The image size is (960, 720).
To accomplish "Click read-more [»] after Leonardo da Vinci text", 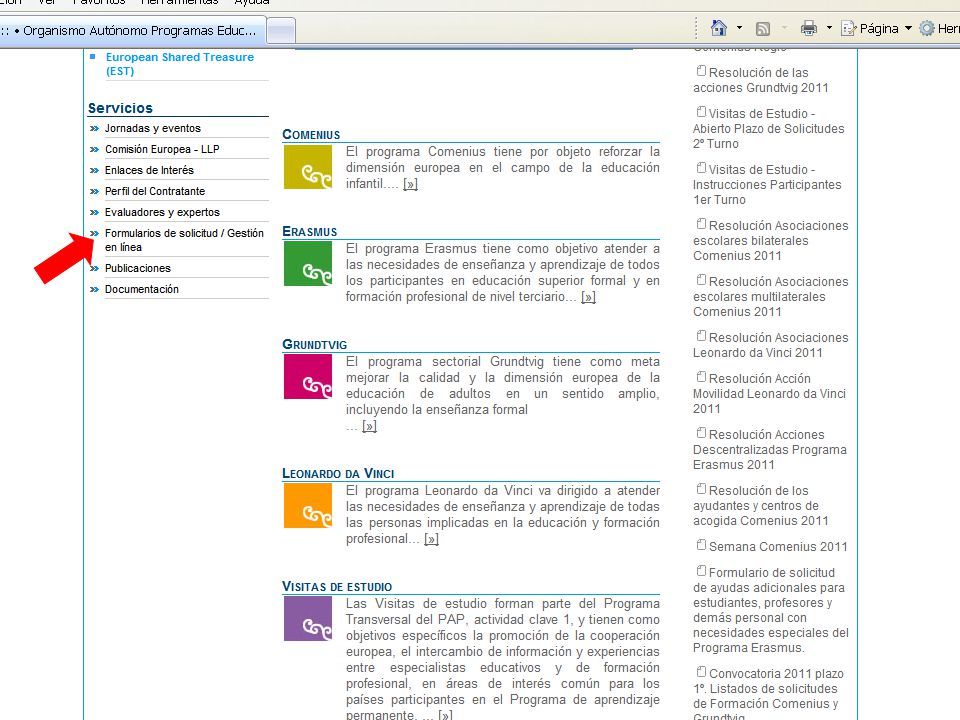I will pyautogui.click(x=432, y=539).
